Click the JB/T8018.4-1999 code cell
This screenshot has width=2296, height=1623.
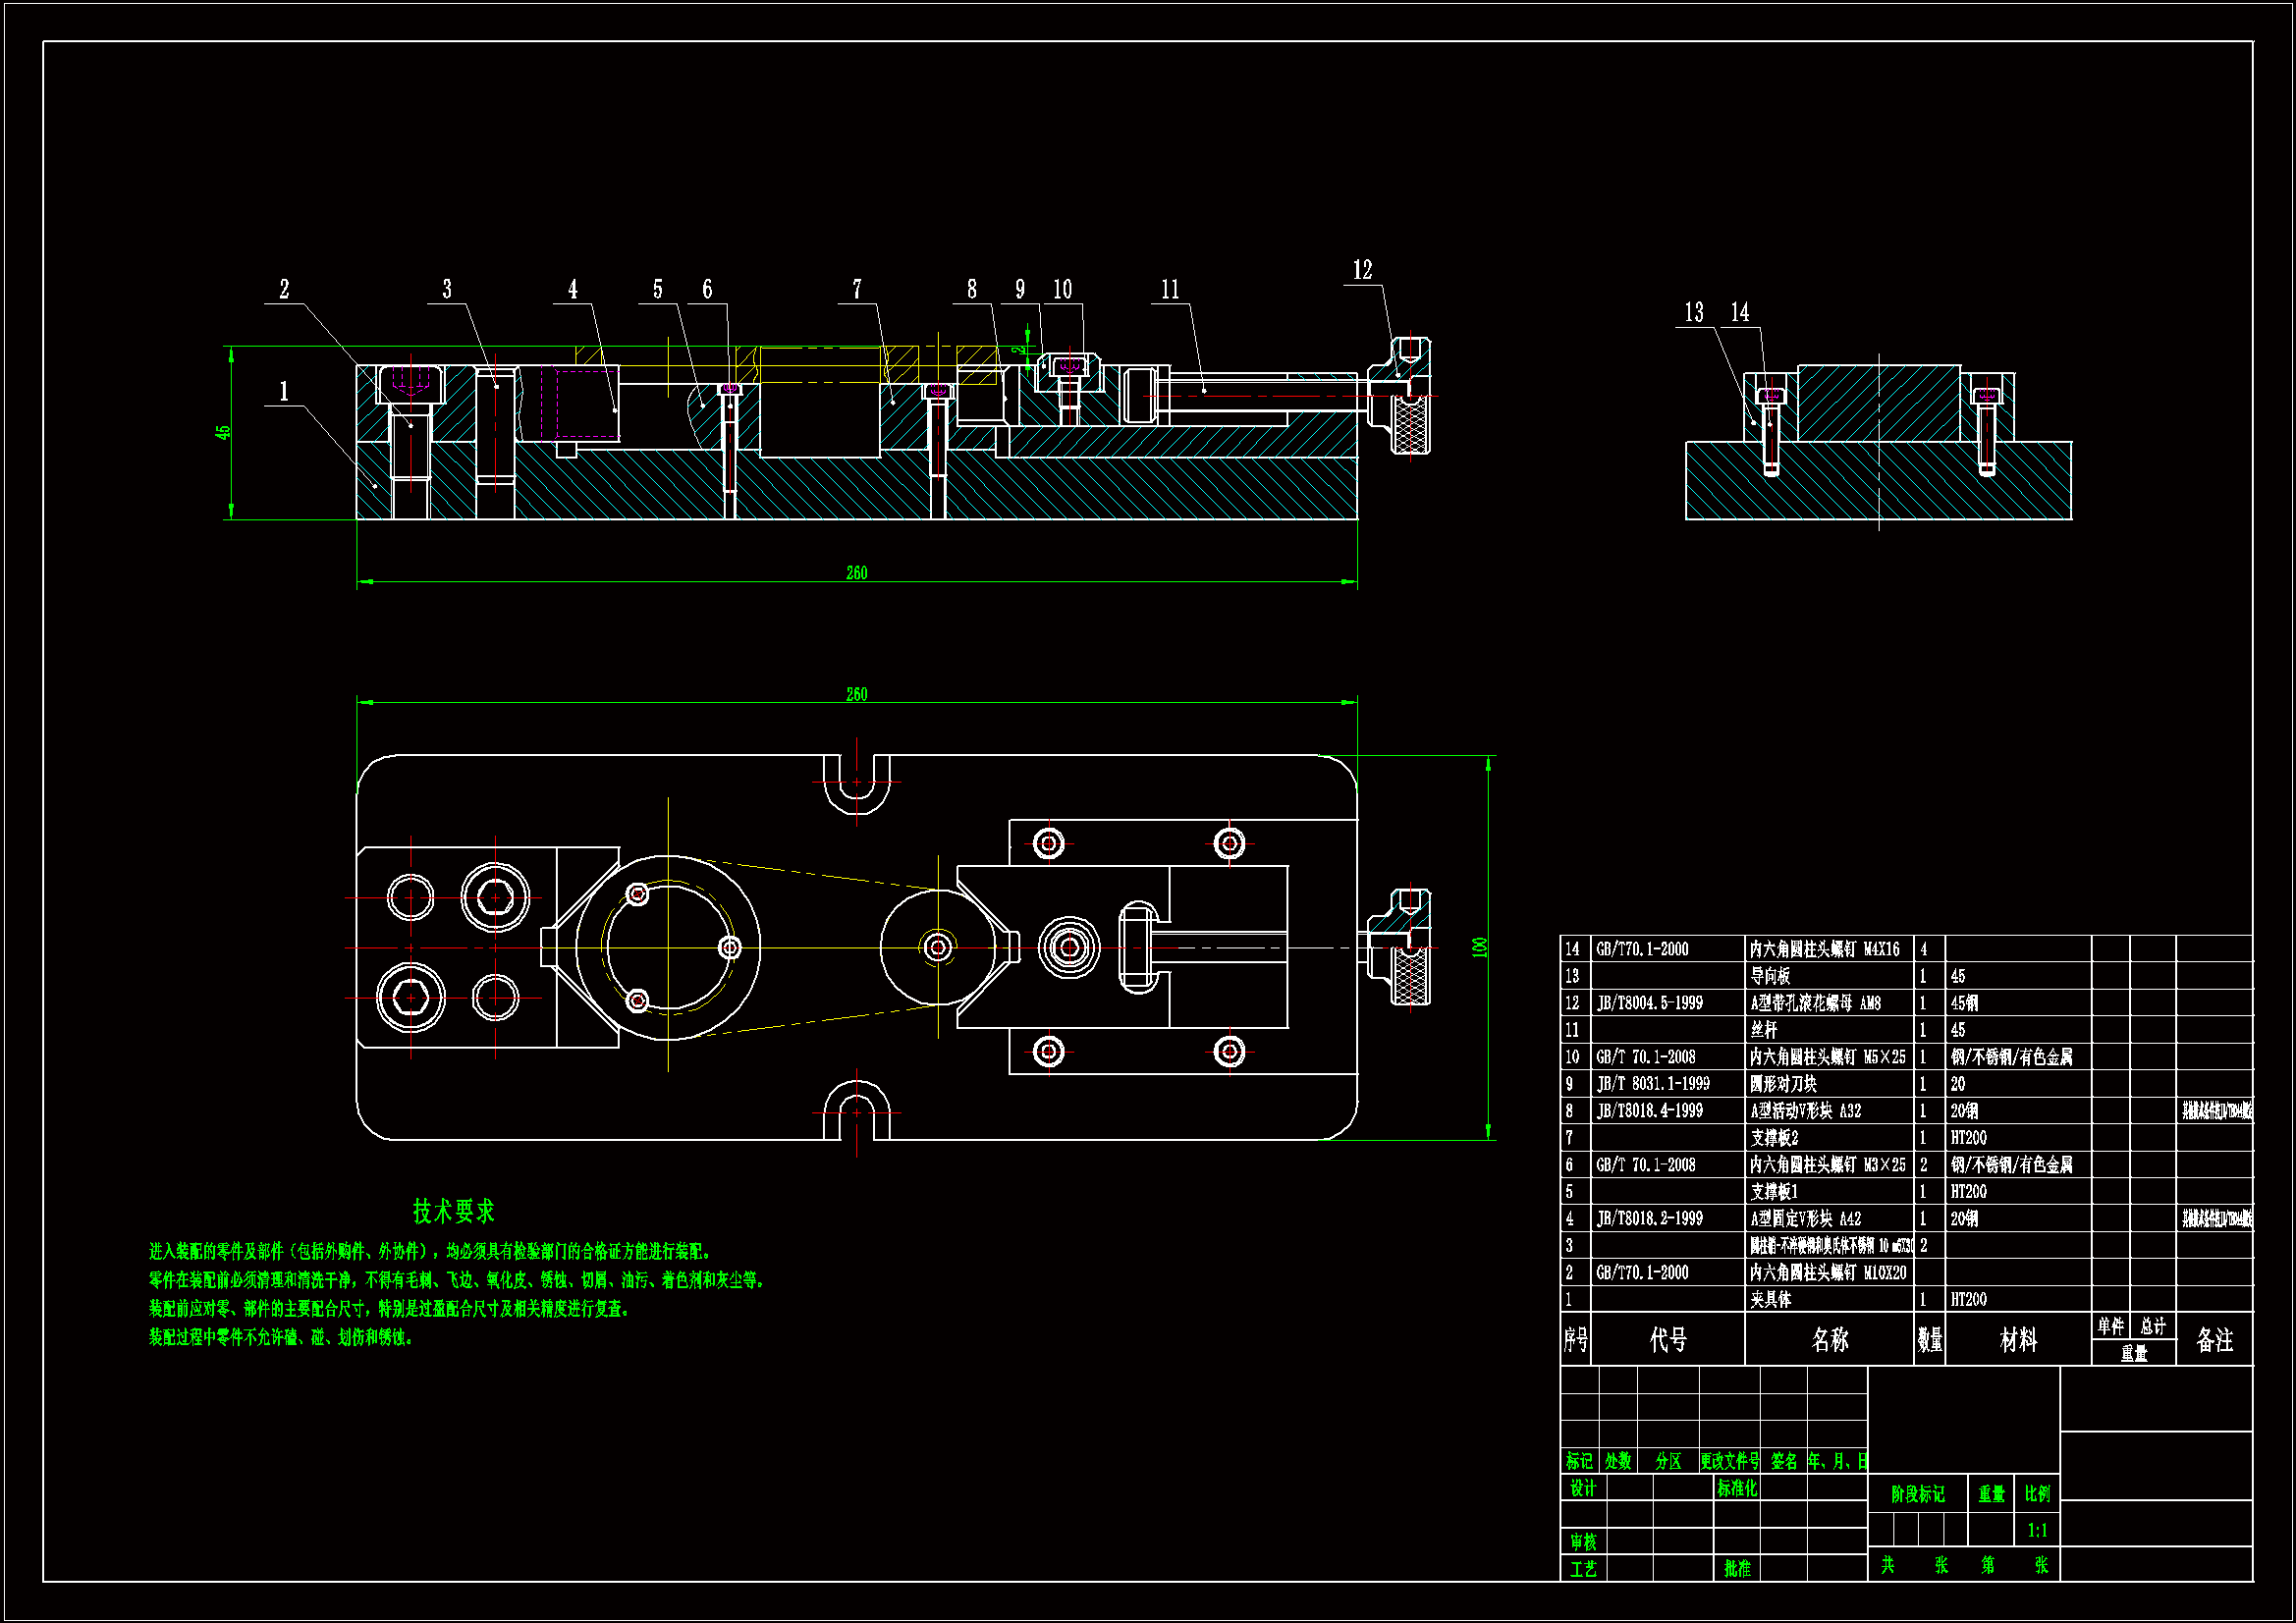(1650, 1111)
